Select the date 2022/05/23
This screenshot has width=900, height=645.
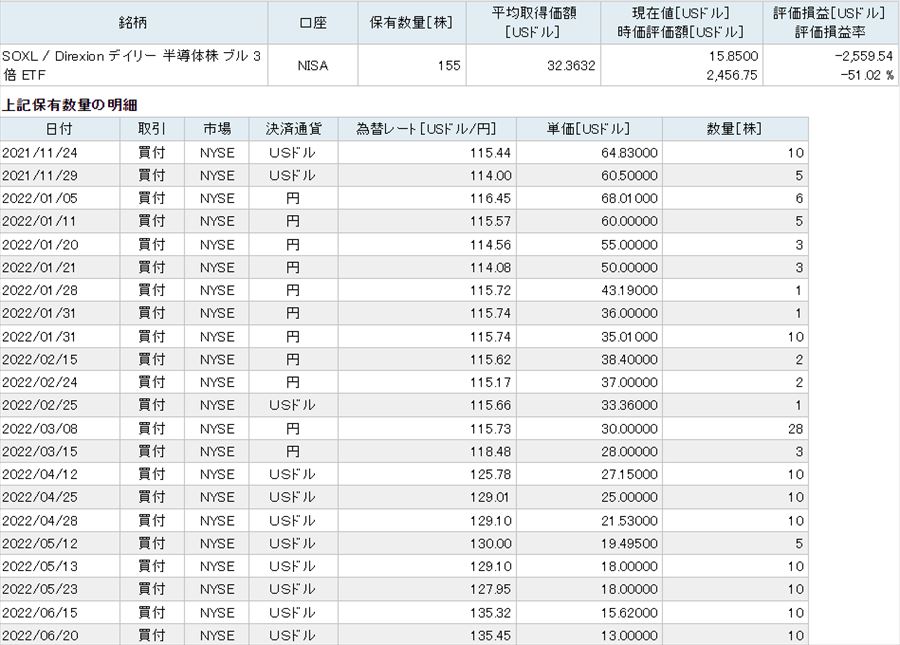coord(40,589)
